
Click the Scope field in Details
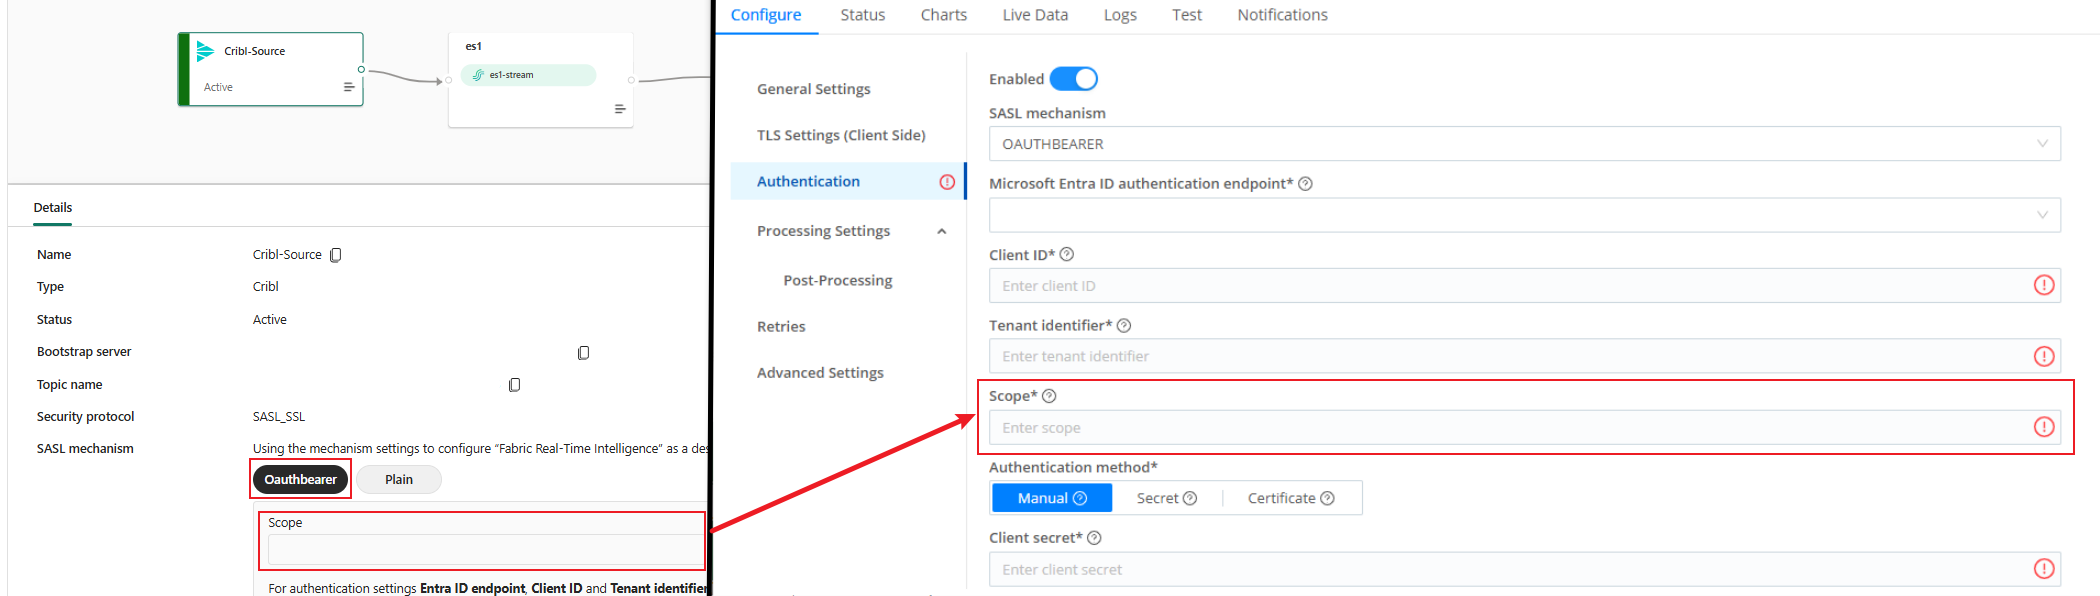click(486, 550)
